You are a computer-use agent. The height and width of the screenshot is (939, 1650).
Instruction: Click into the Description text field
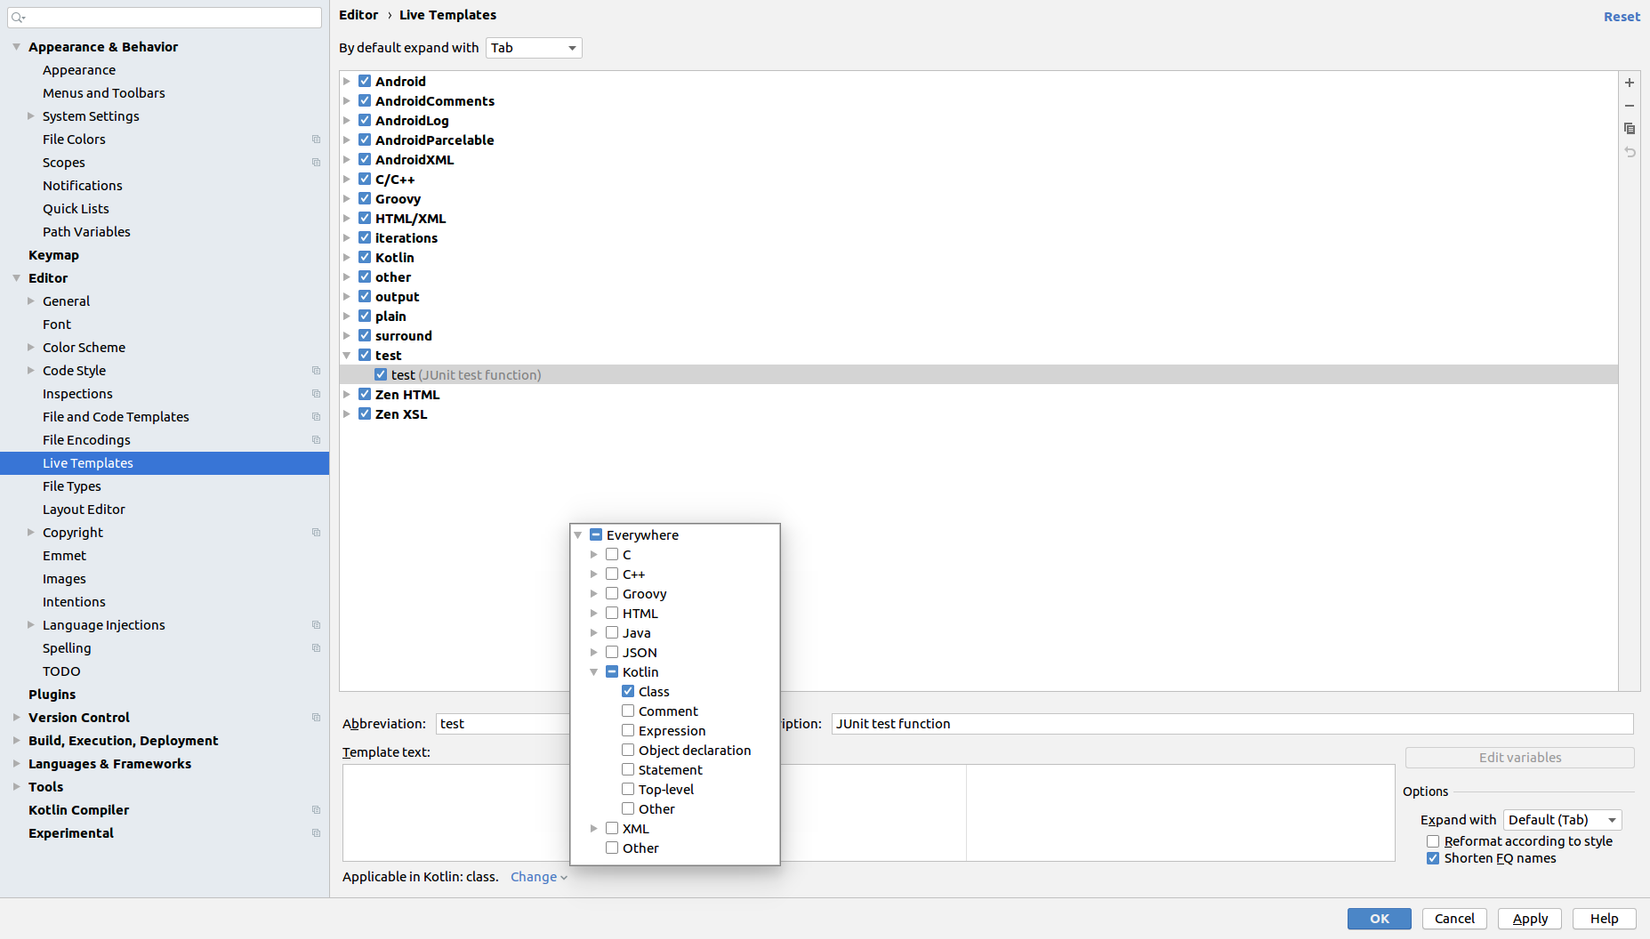point(1232,723)
